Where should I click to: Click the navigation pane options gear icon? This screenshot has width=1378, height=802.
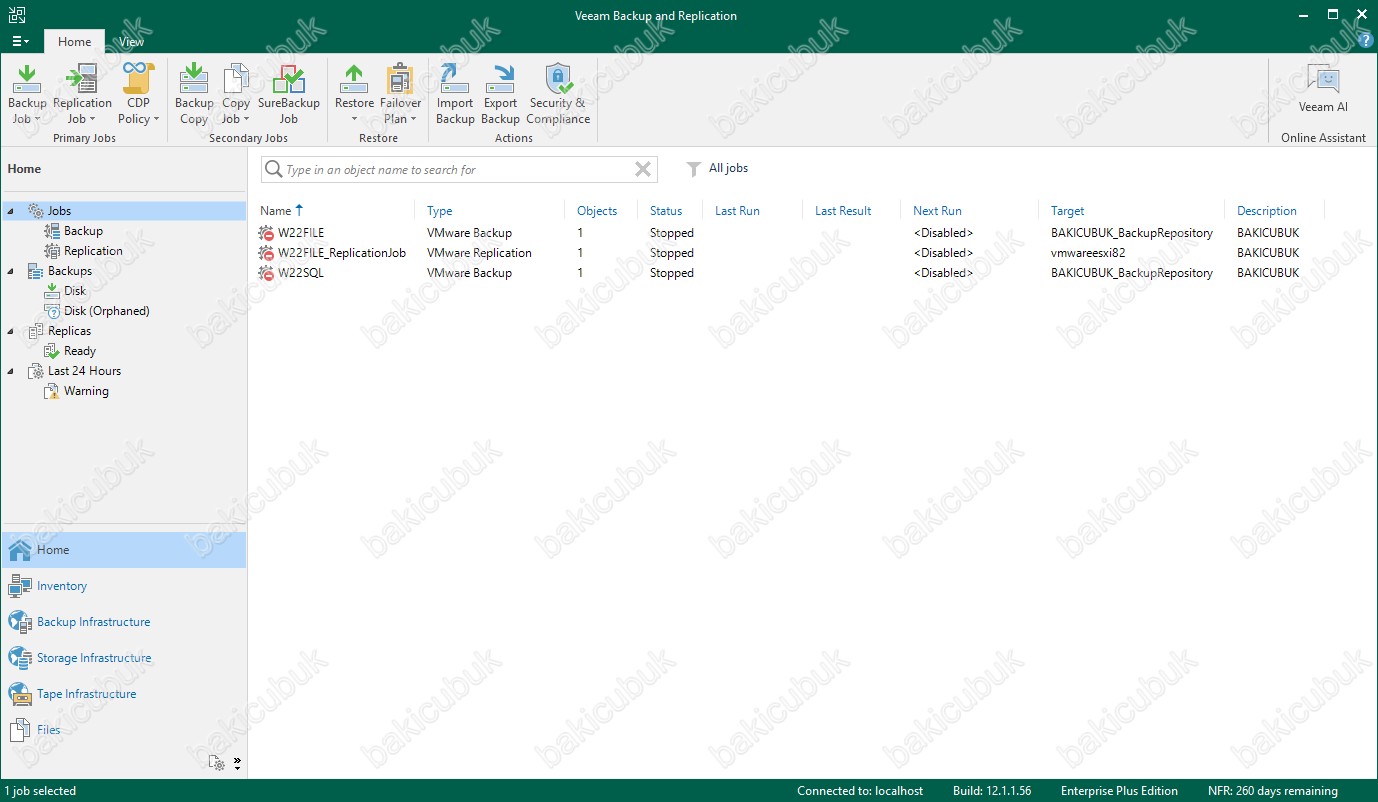[217, 763]
